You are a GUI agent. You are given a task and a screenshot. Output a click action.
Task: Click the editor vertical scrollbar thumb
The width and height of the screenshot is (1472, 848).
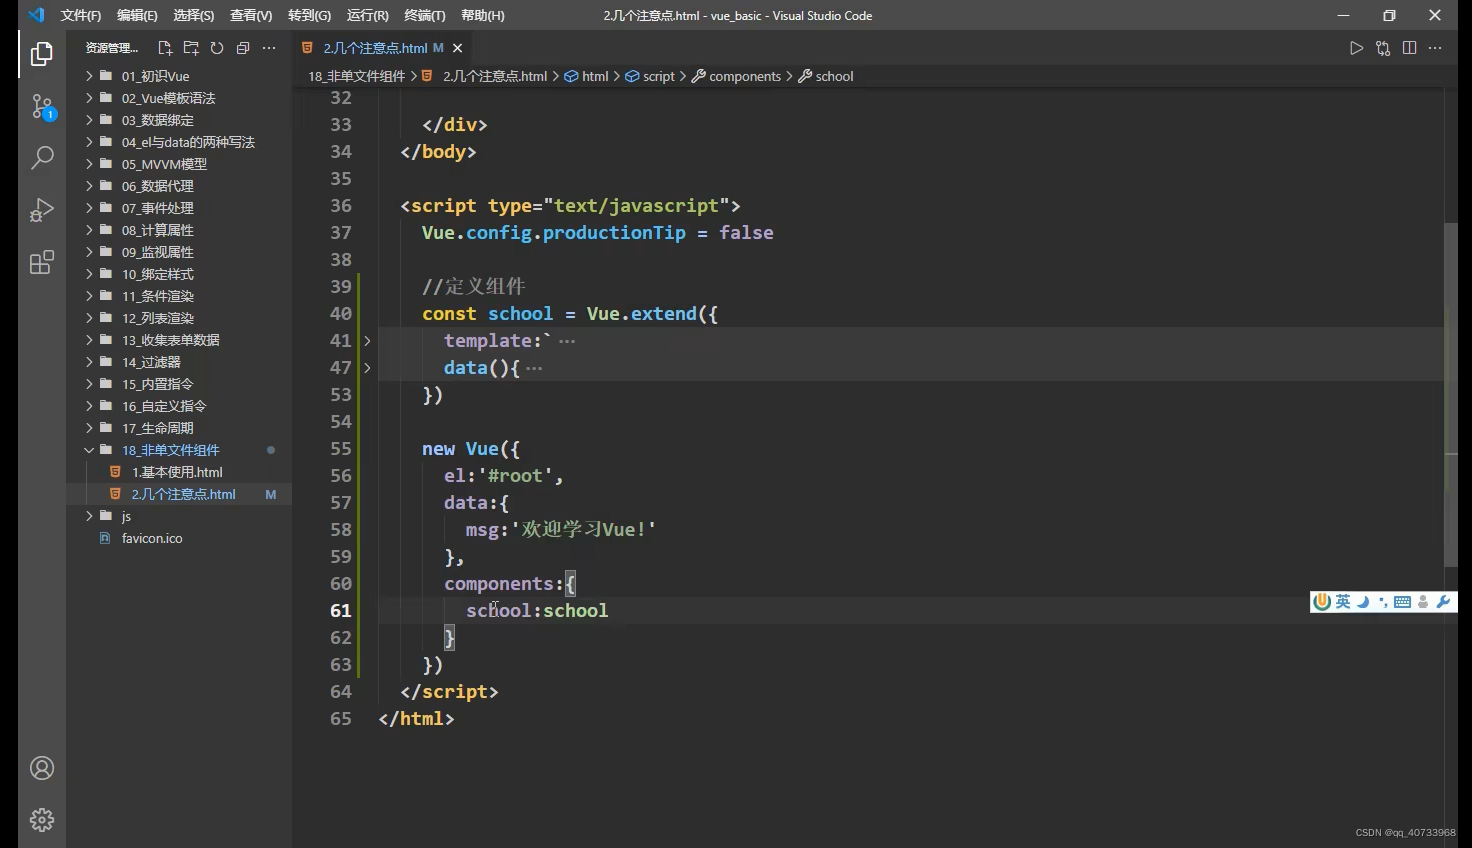[x=1451, y=394]
